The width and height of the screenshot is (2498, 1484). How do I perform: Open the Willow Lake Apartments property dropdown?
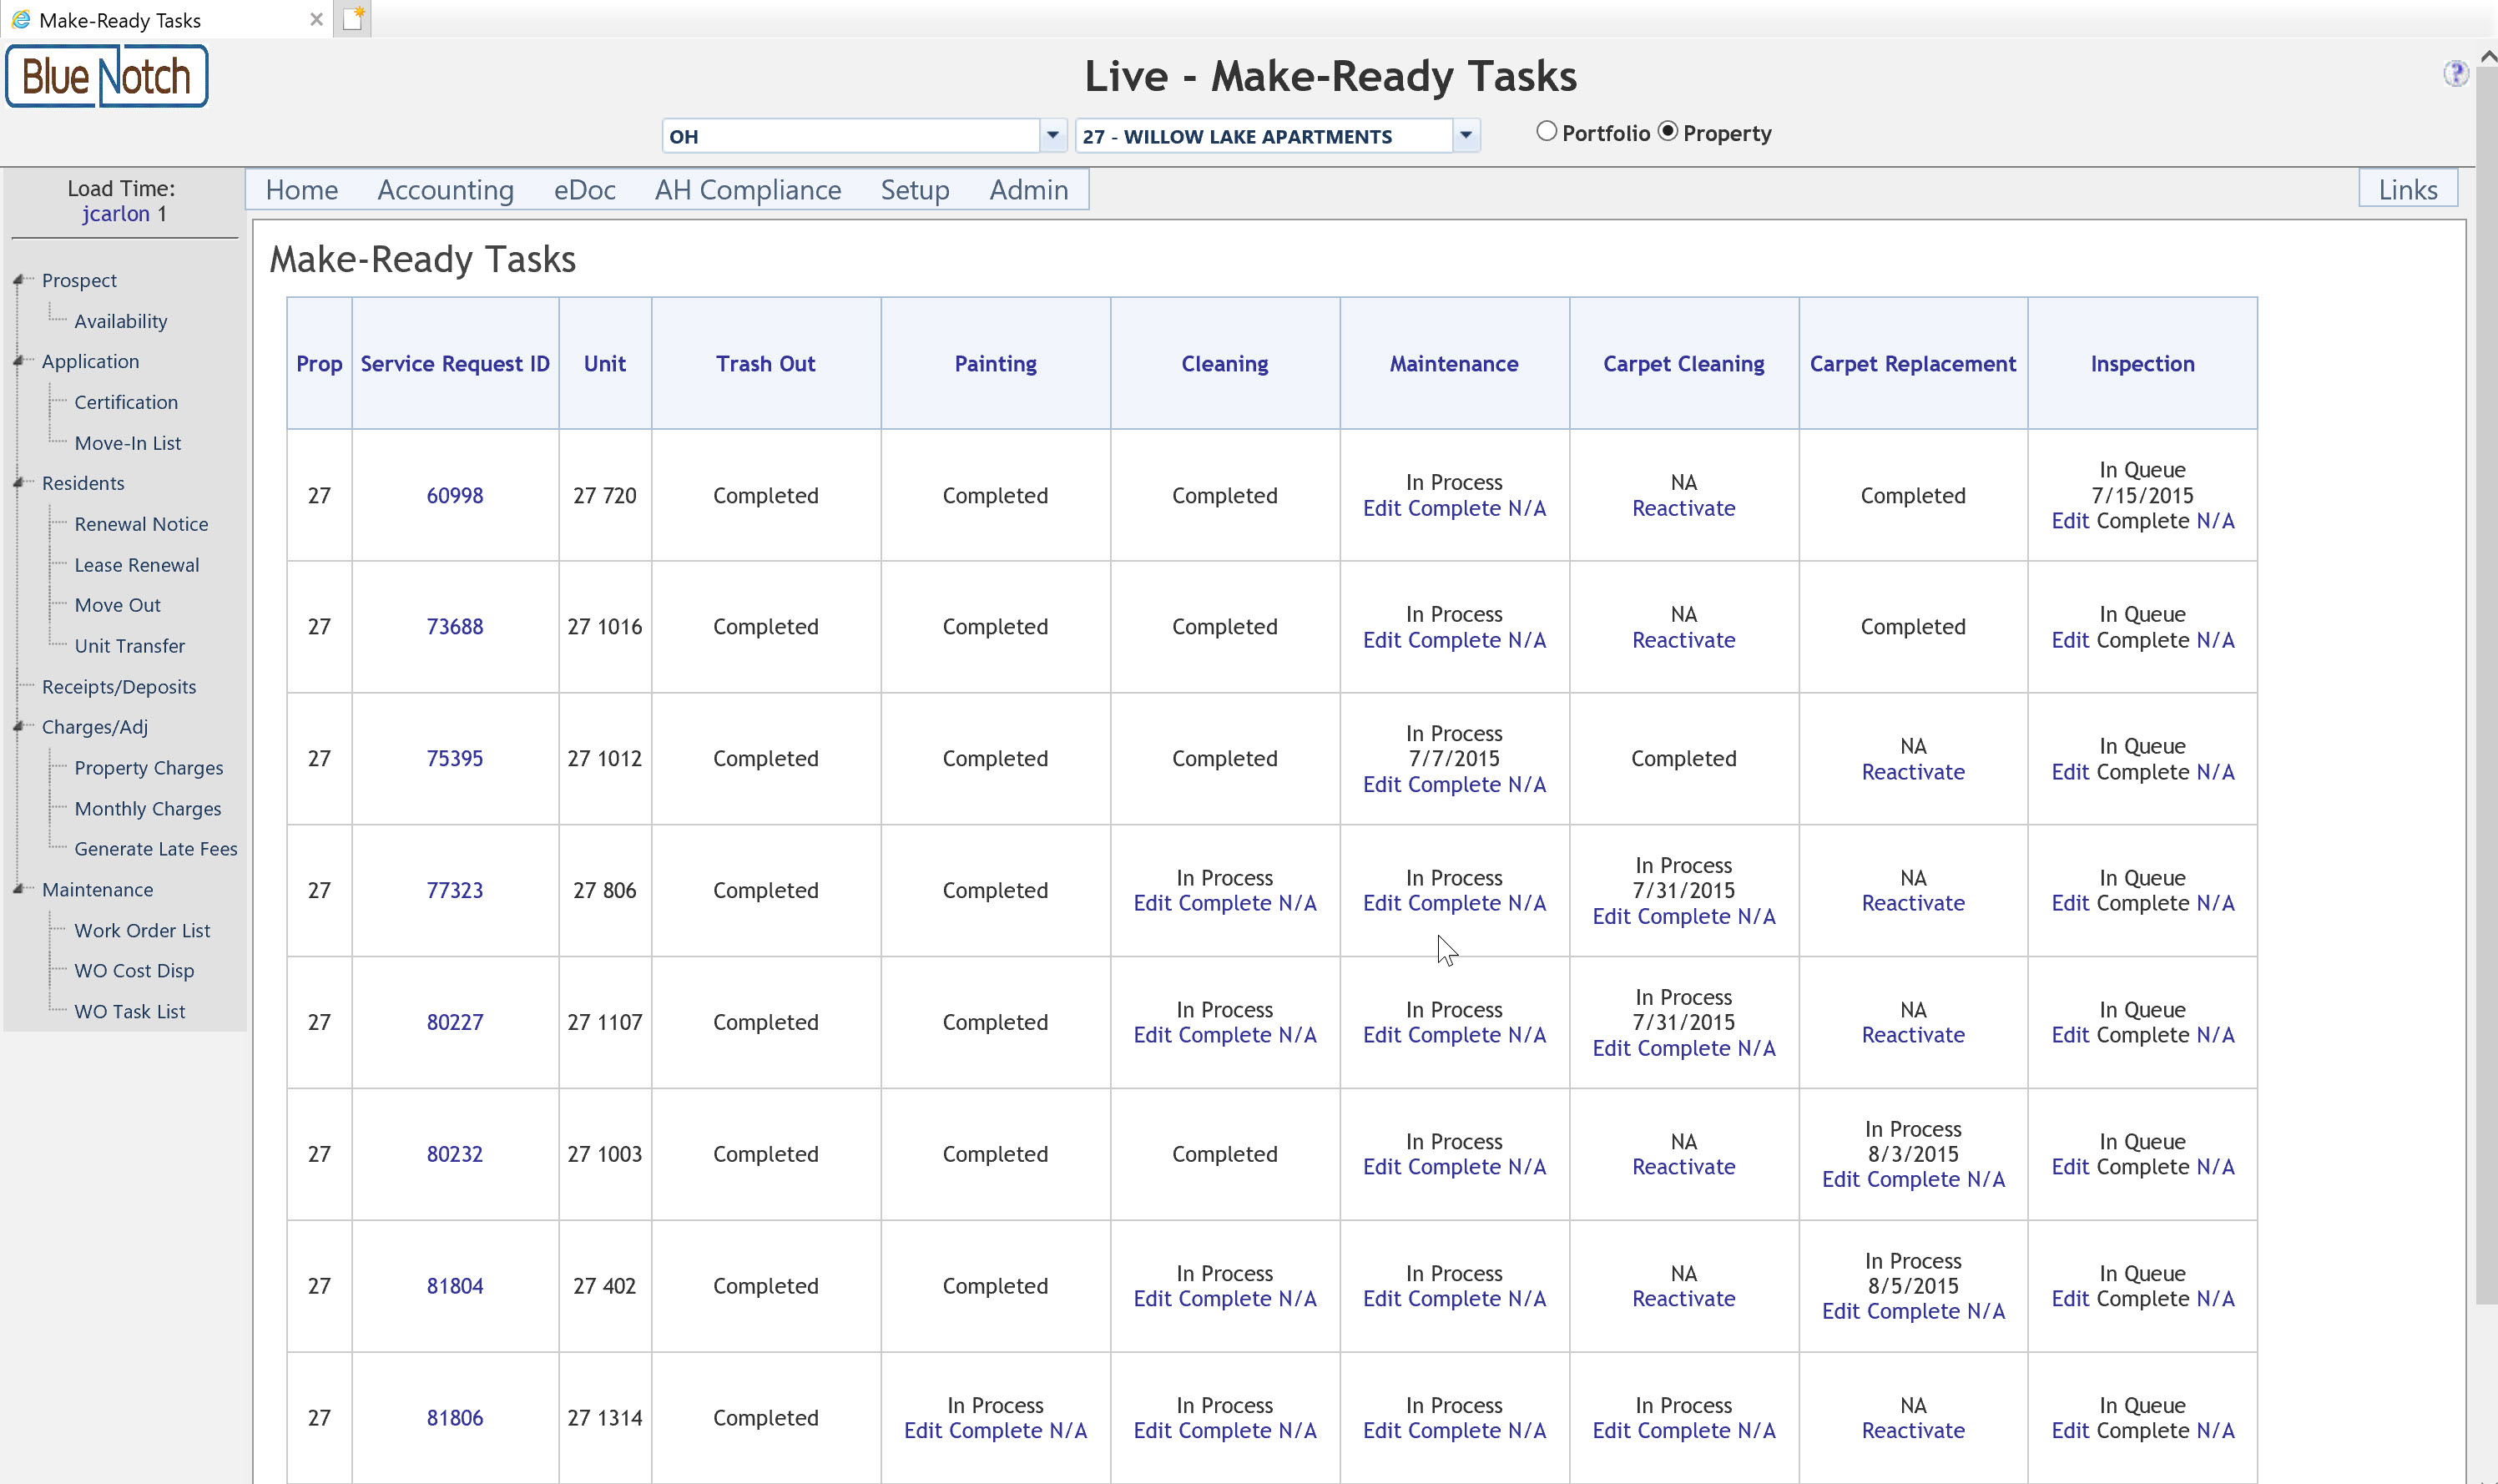(x=1465, y=135)
